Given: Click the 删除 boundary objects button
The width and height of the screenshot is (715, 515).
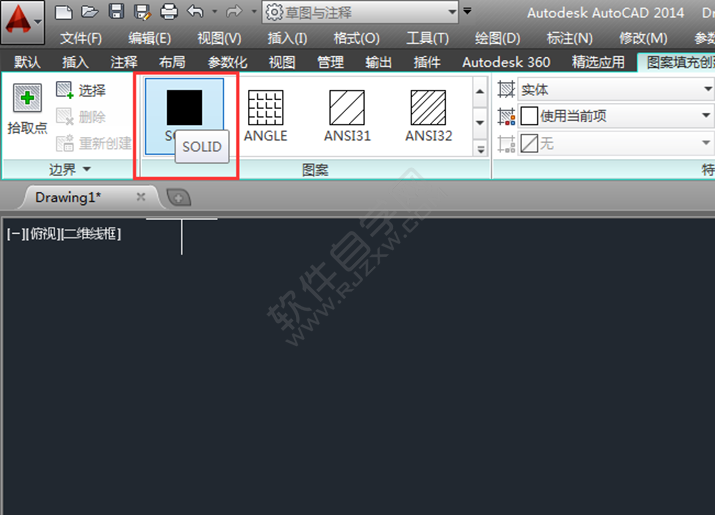Looking at the screenshot, I should pos(81,117).
